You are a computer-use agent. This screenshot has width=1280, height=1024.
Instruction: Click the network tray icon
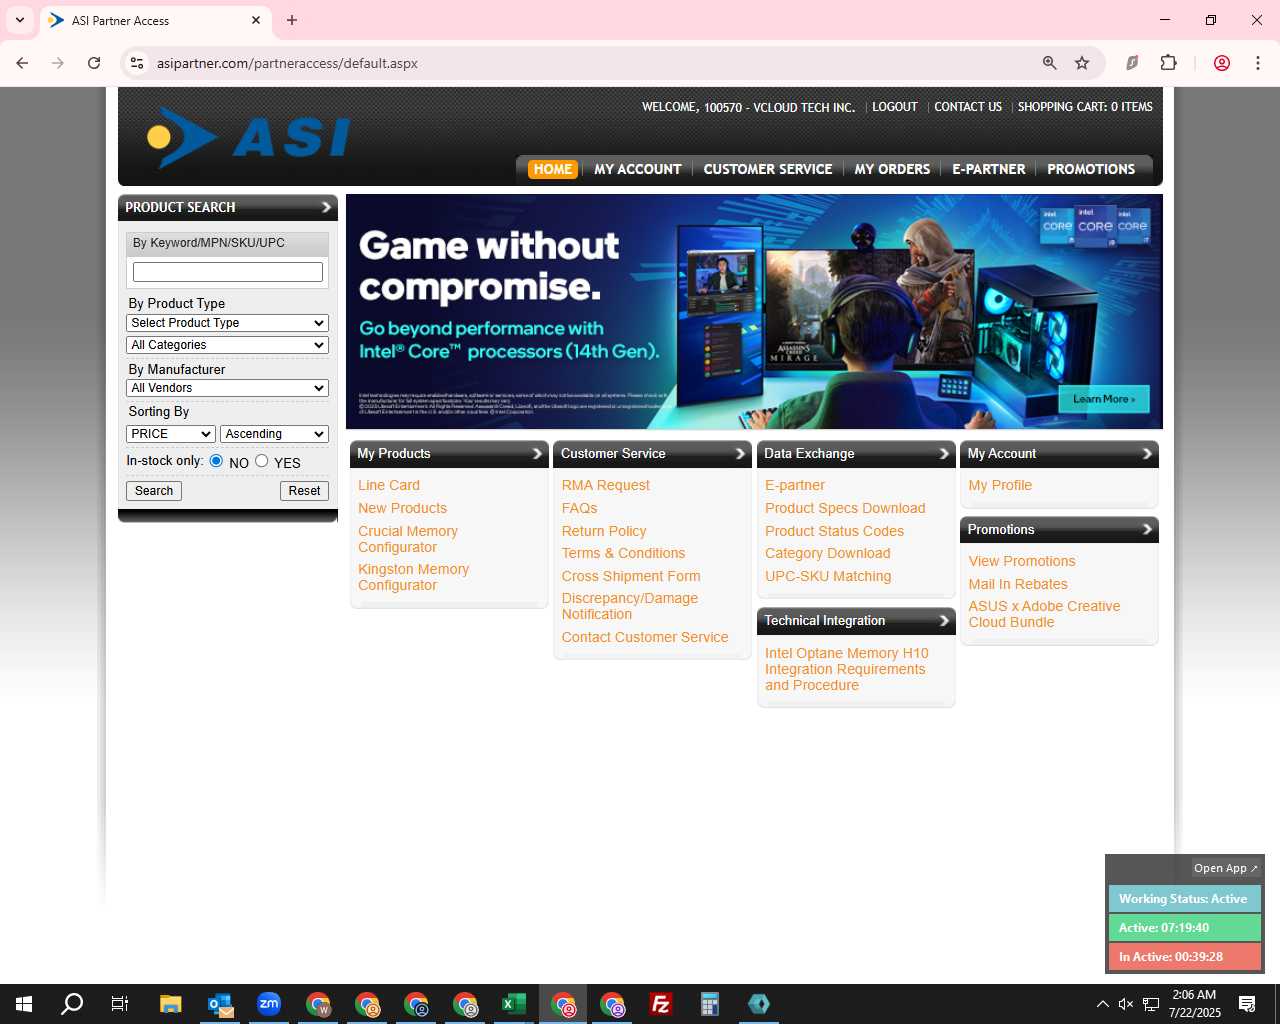pos(1151,1004)
